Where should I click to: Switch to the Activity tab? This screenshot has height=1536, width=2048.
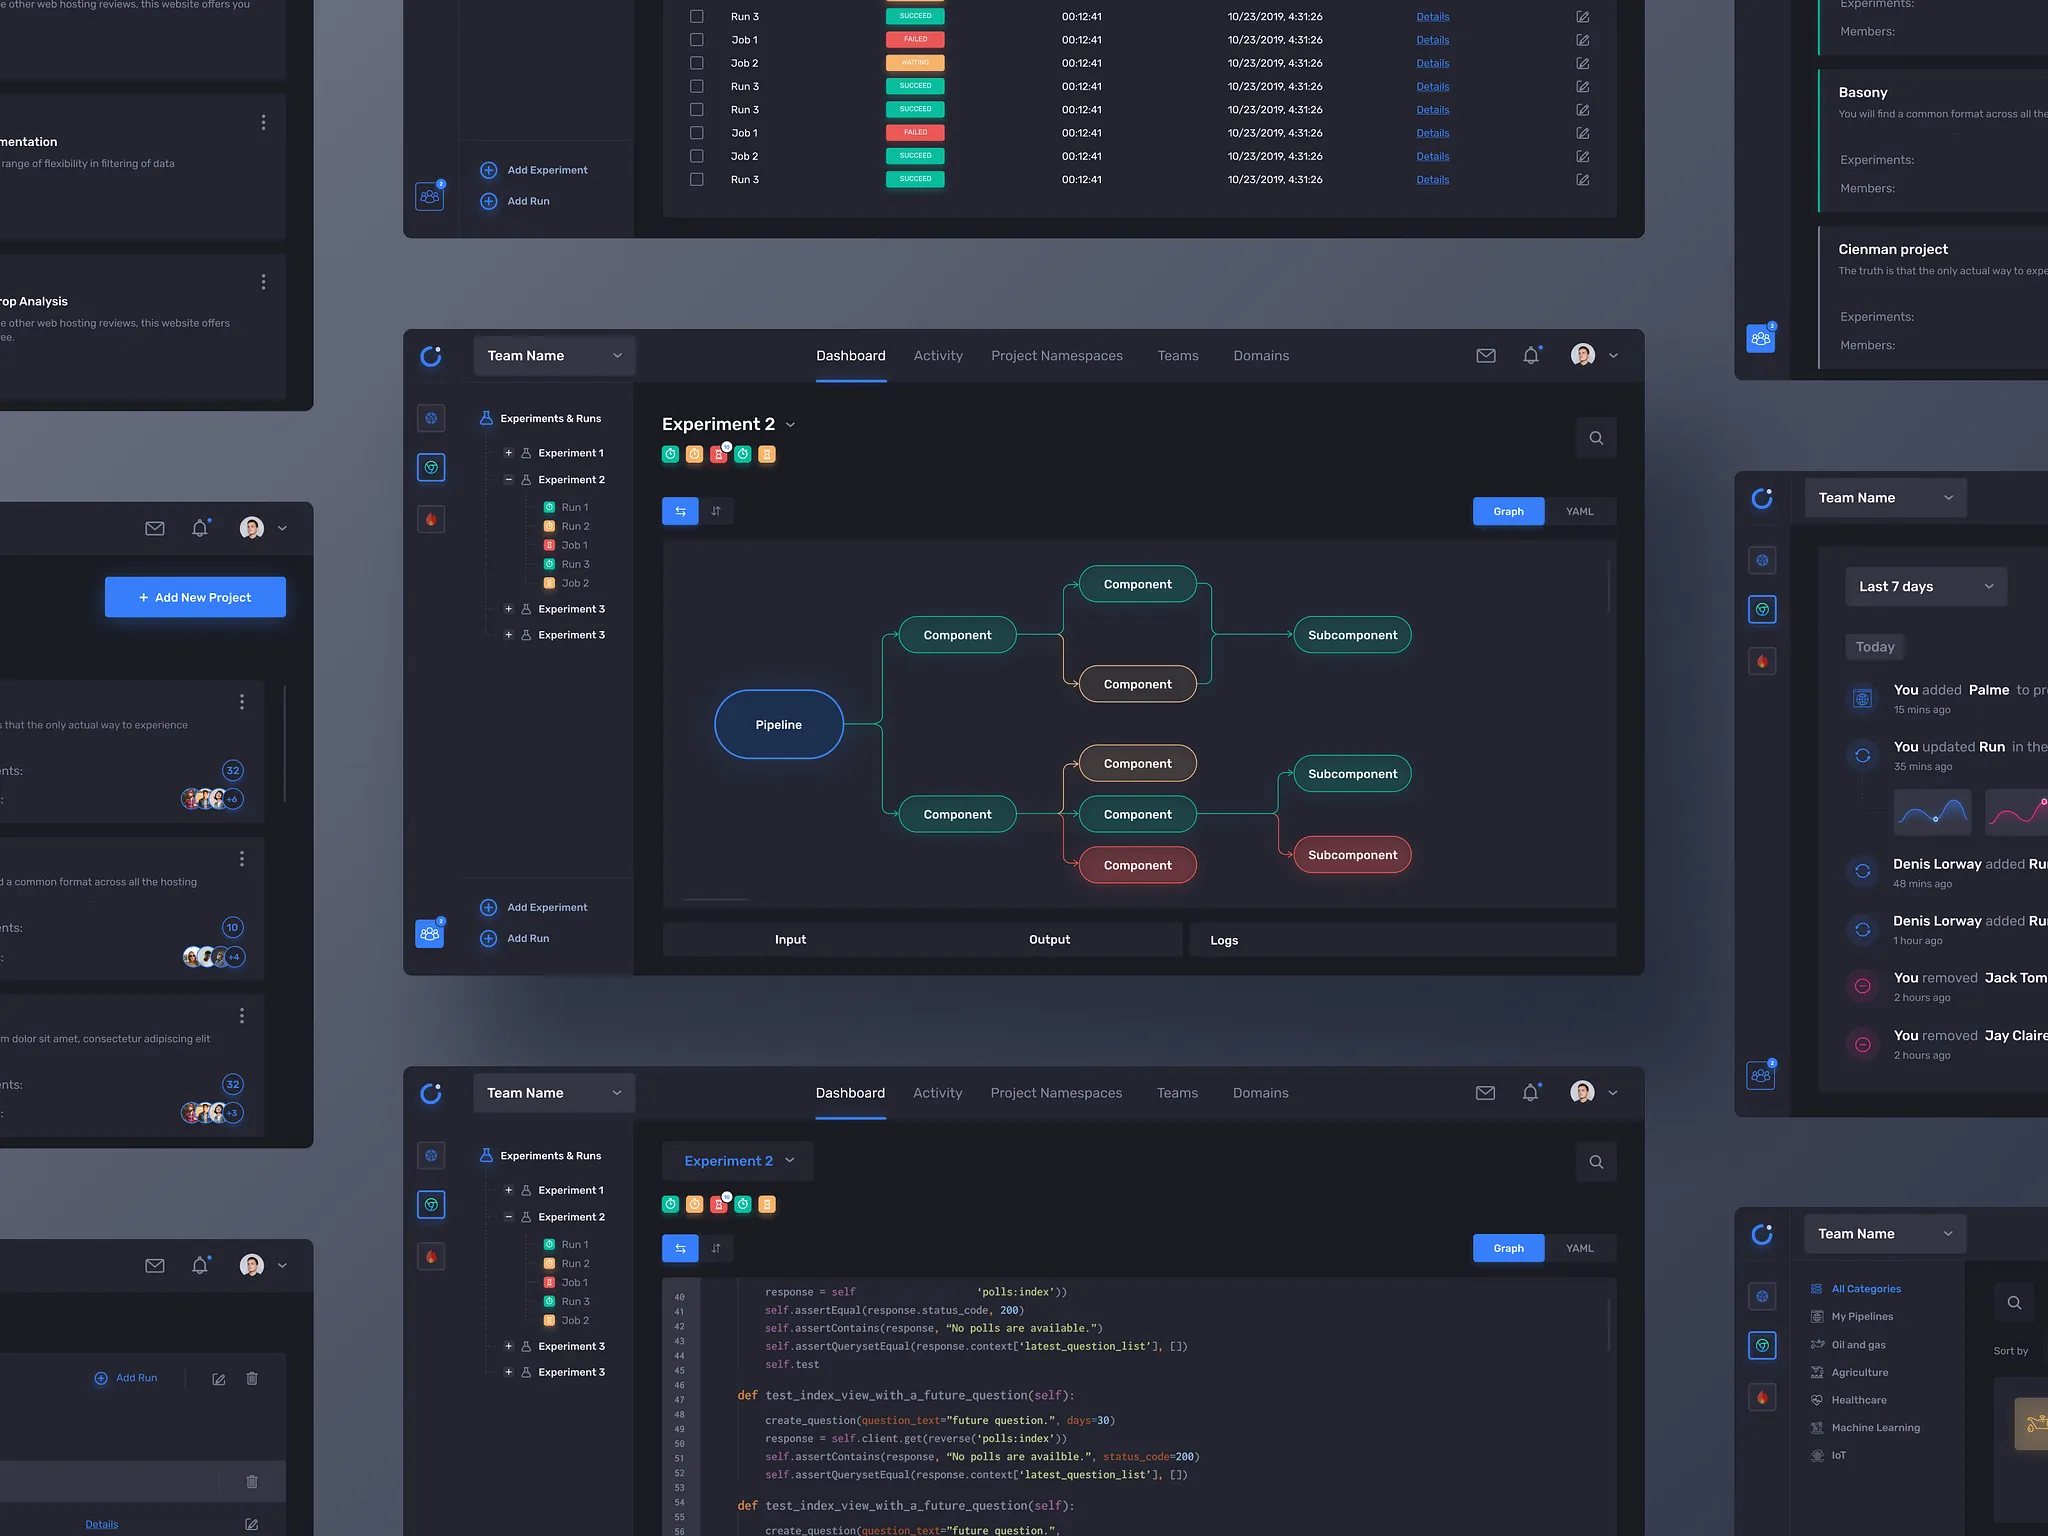coord(938,355)
